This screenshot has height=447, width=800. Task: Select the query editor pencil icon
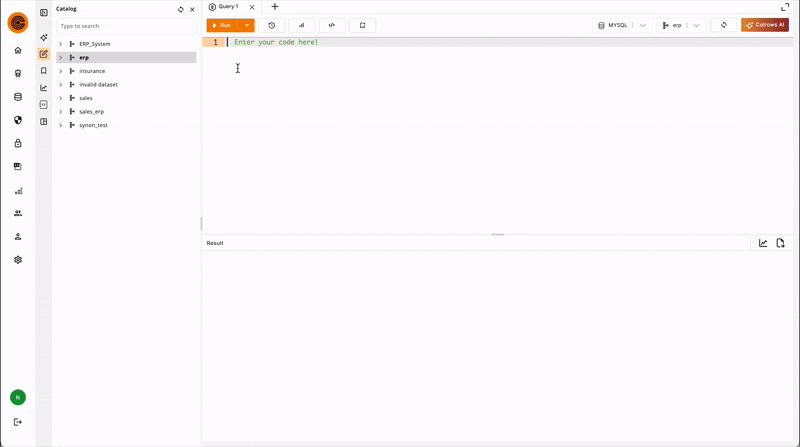click(x=44, y=54)
